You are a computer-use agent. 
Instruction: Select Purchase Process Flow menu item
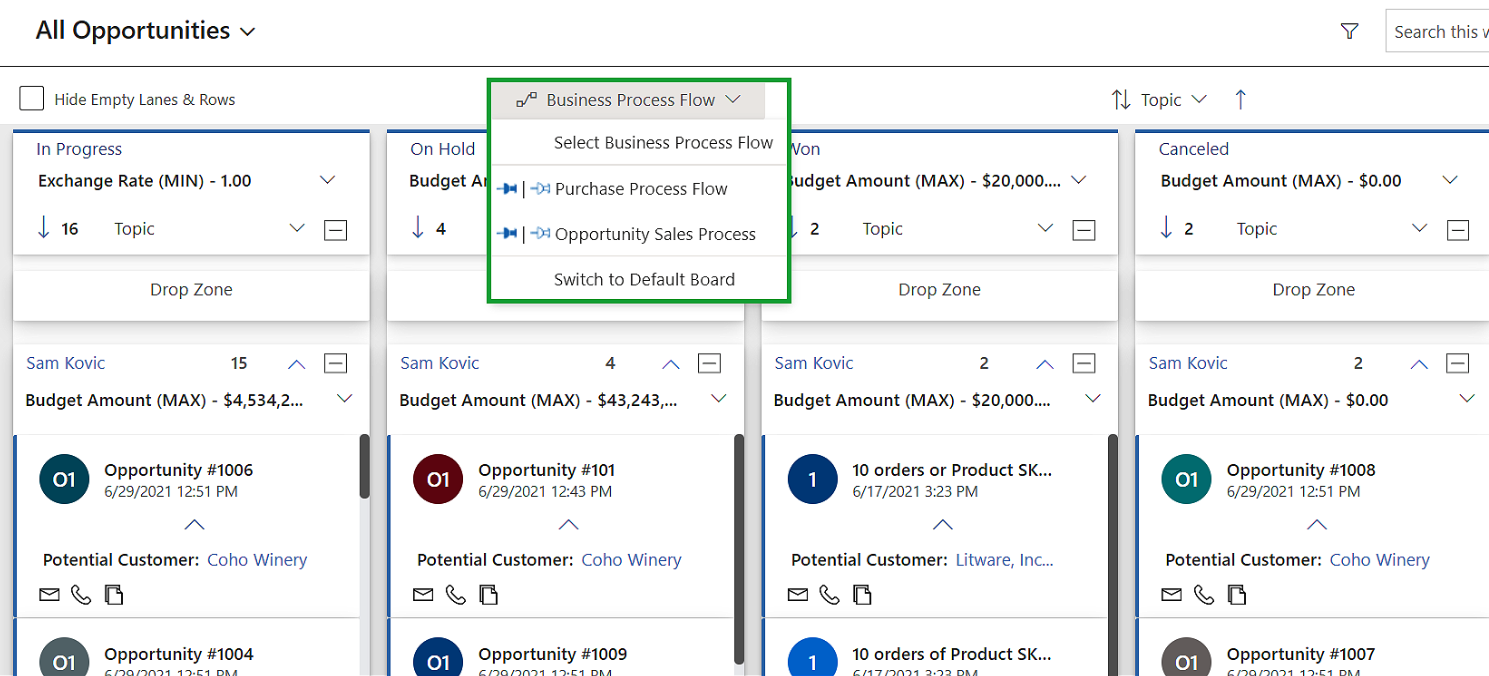coord(641,189)
